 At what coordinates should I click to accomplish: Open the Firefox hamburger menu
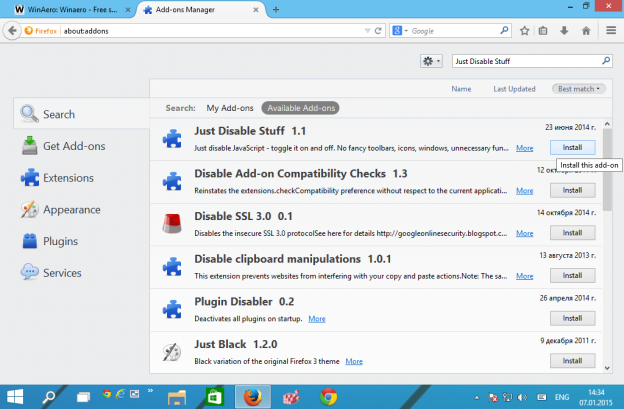click(x=611, y=30)
